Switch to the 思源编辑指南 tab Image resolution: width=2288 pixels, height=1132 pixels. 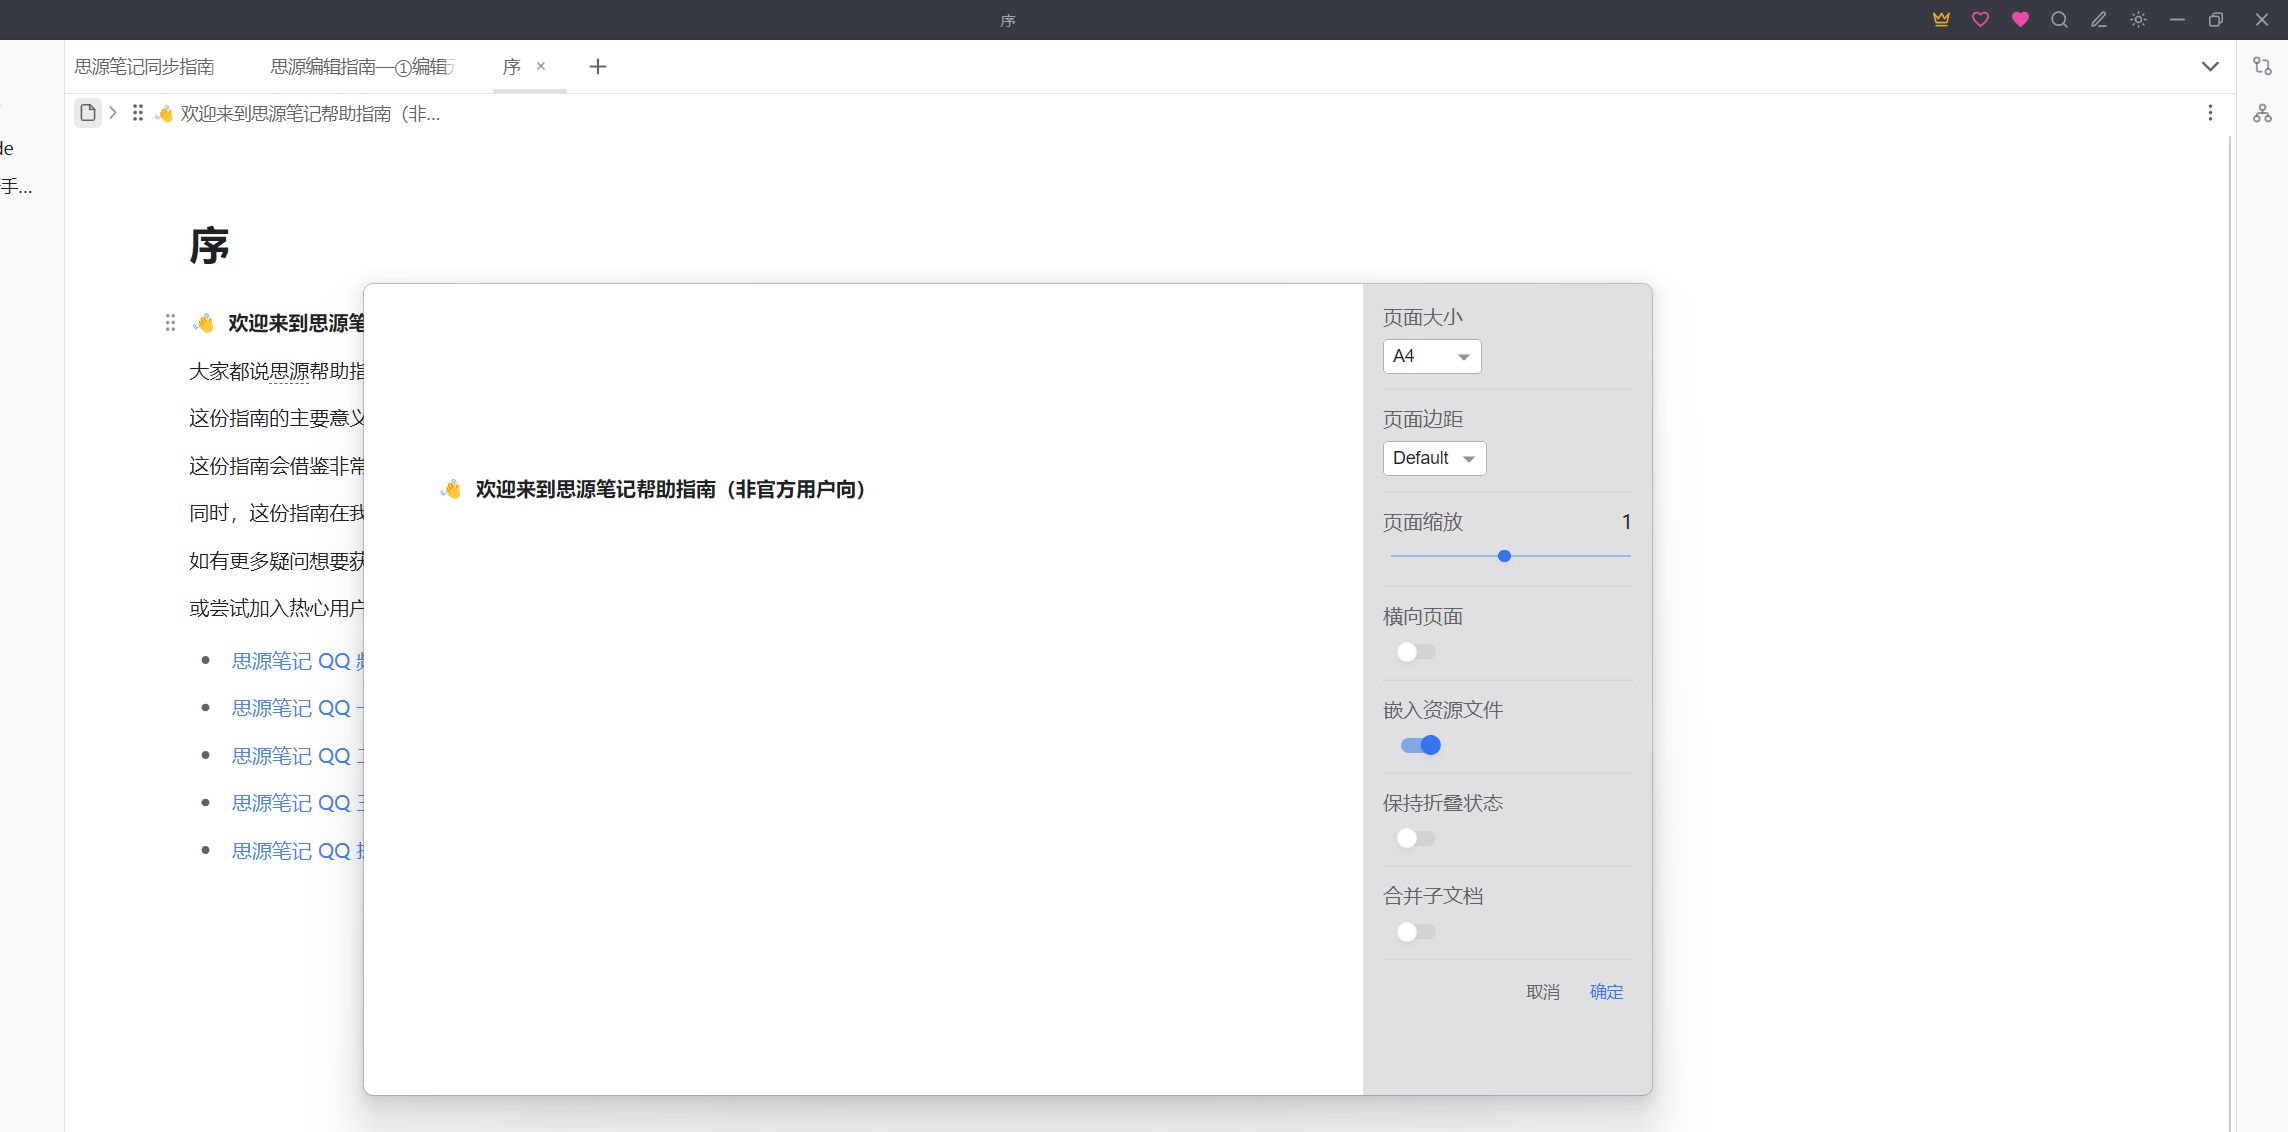362,66
